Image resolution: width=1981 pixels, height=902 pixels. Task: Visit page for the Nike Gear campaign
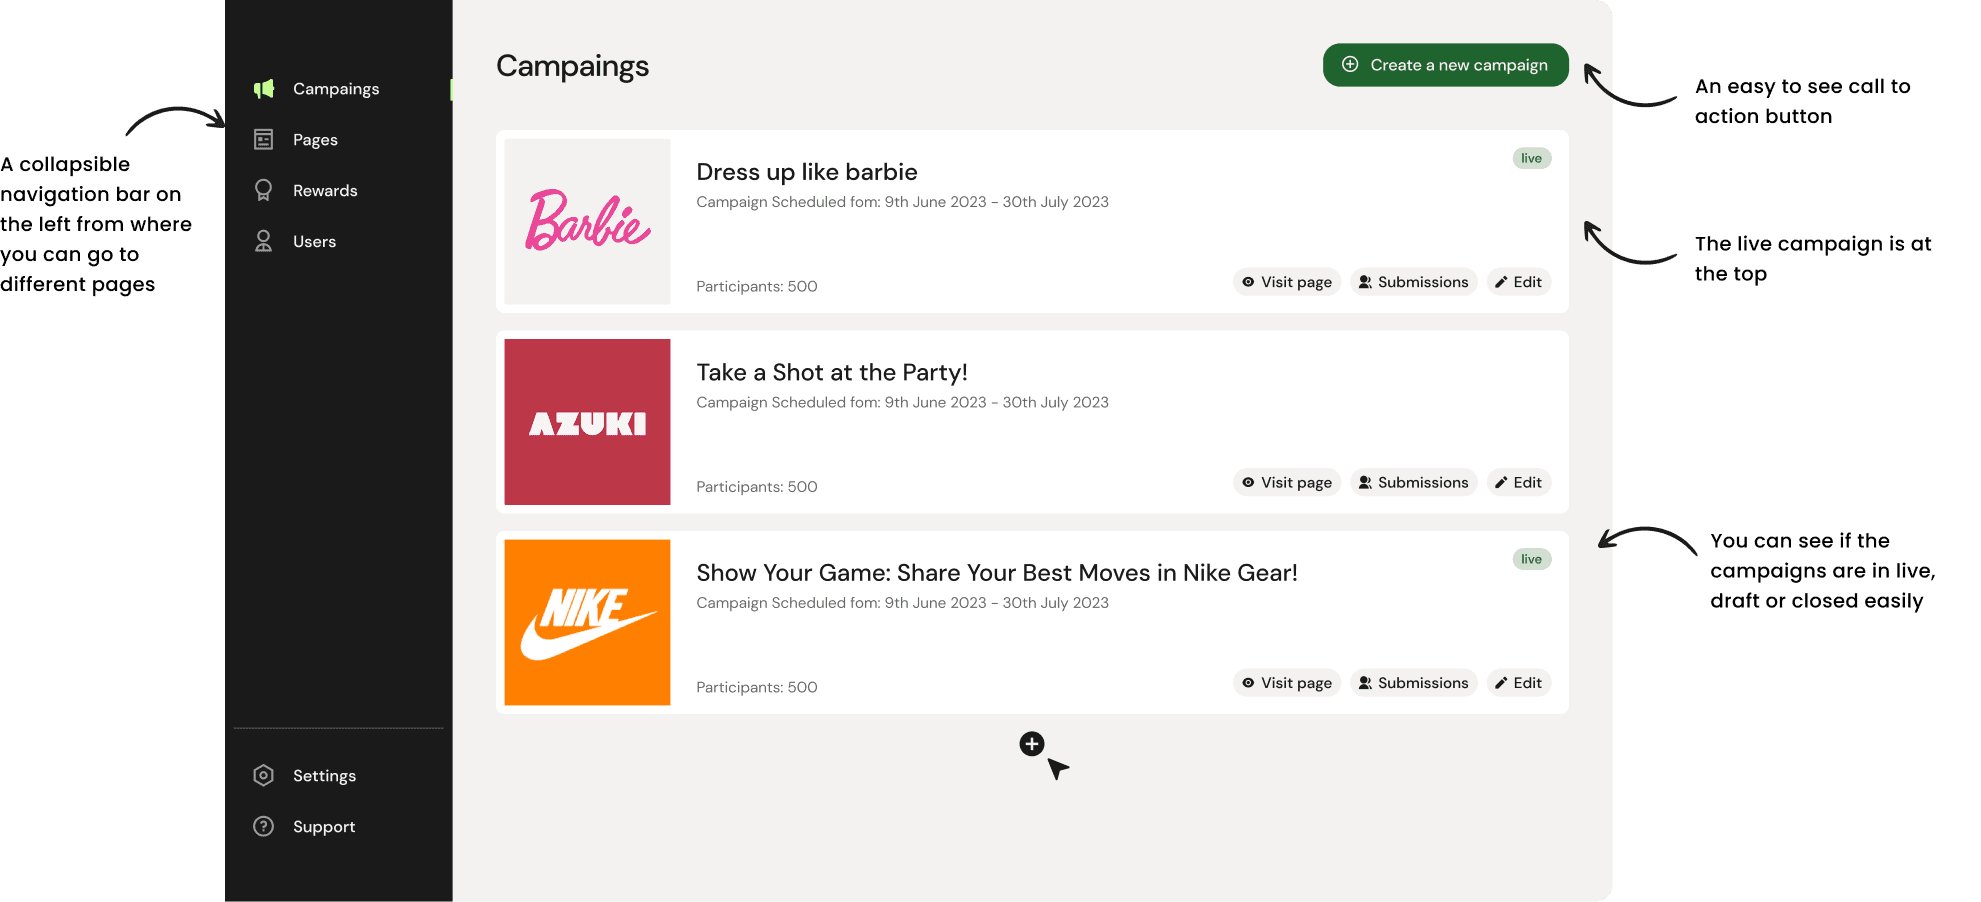point(1287,683)
